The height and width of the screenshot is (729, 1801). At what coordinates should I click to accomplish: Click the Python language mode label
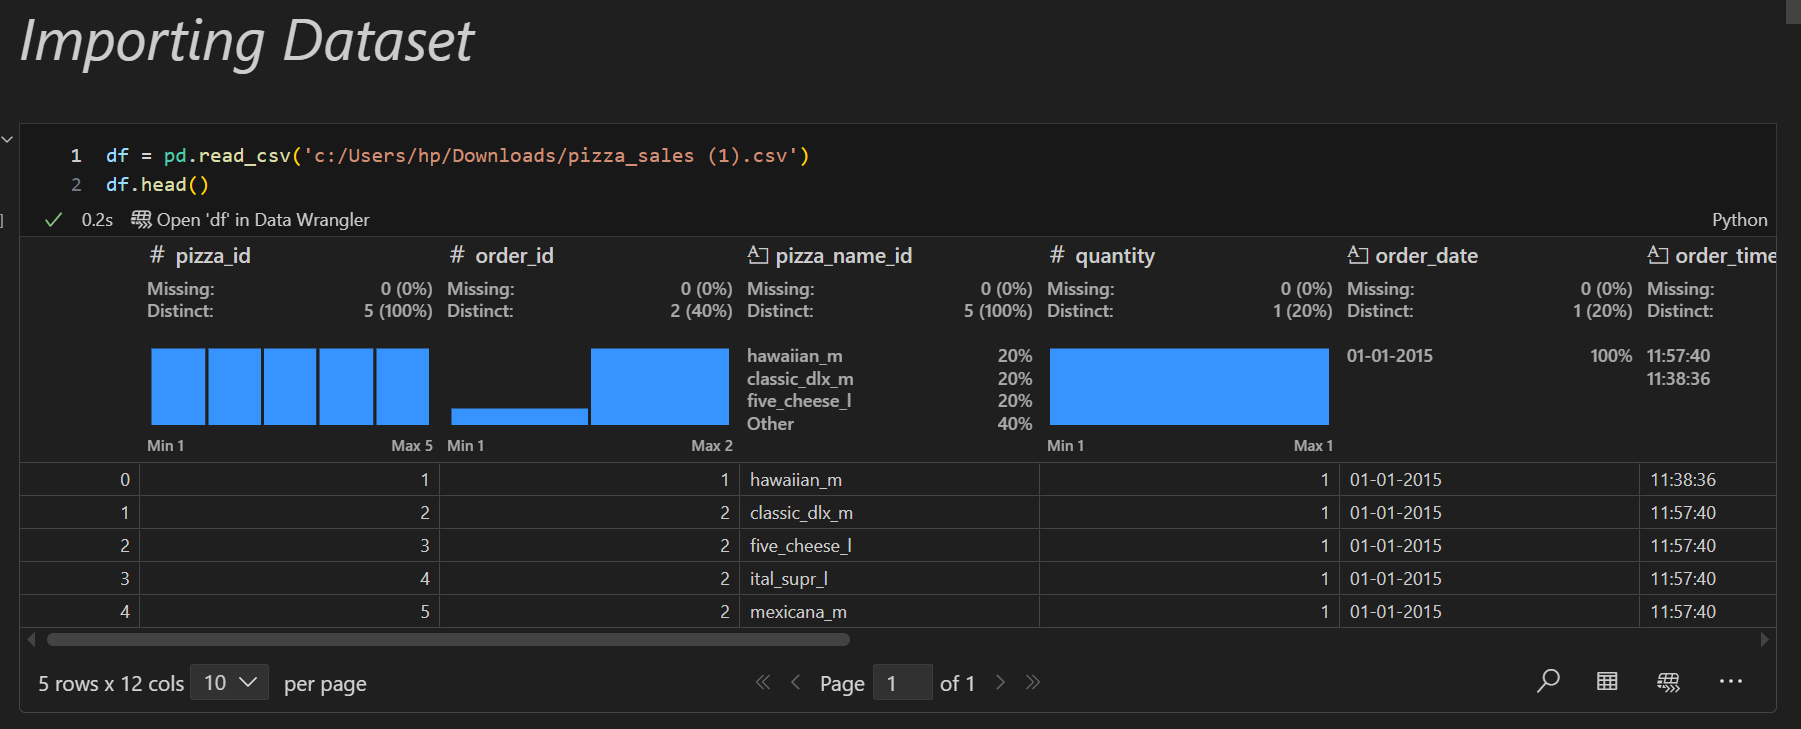(1739, 220)
